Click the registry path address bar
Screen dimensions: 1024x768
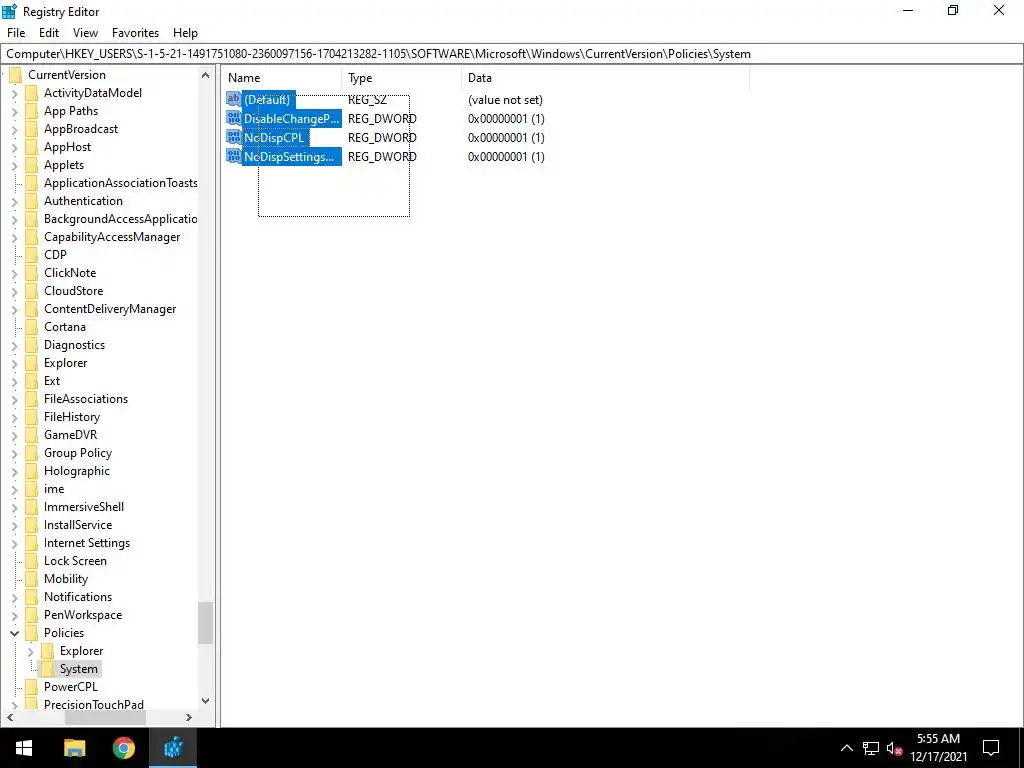[x=511, y=54]
